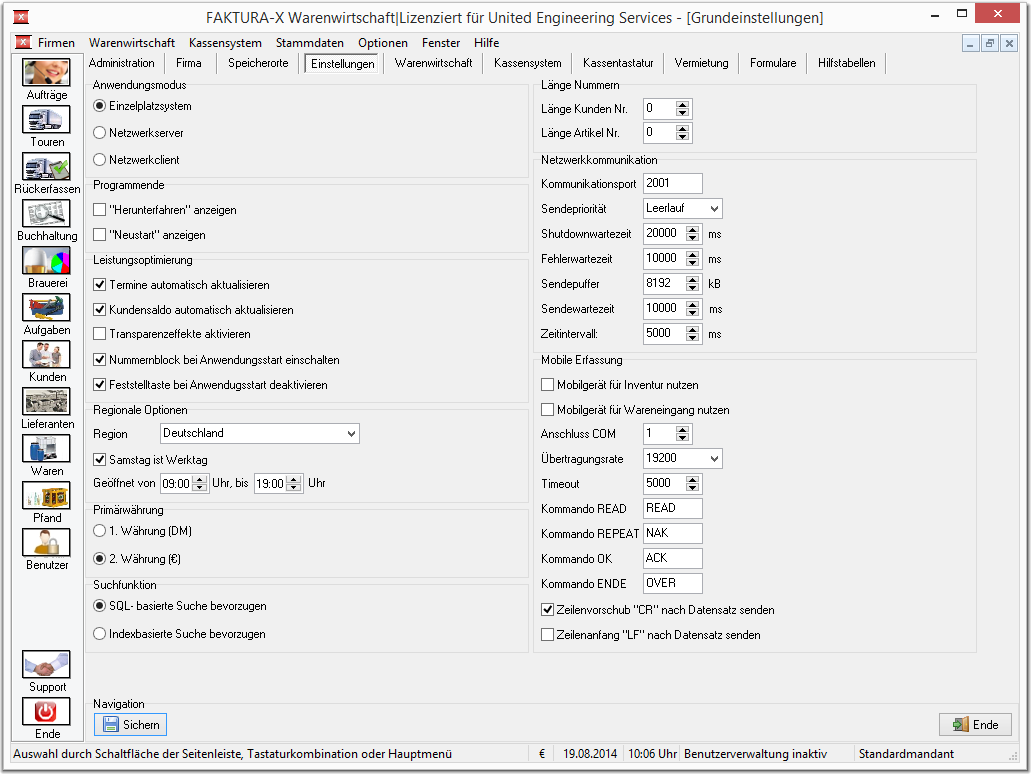Screen dimensions: 1031x774
Task: Click the Kommando REPEAT input field
Action: point(673,533)
